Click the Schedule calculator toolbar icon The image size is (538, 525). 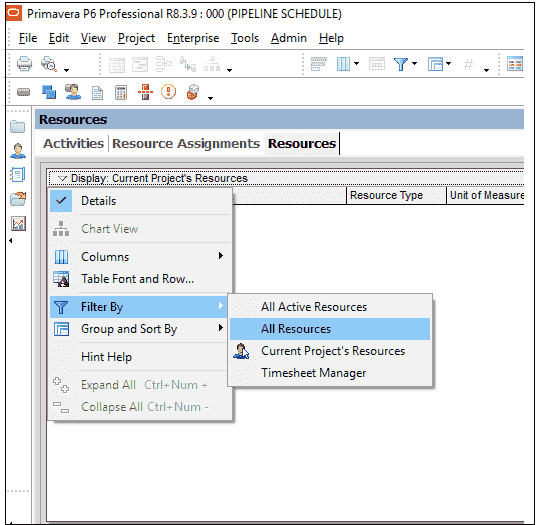121,93
